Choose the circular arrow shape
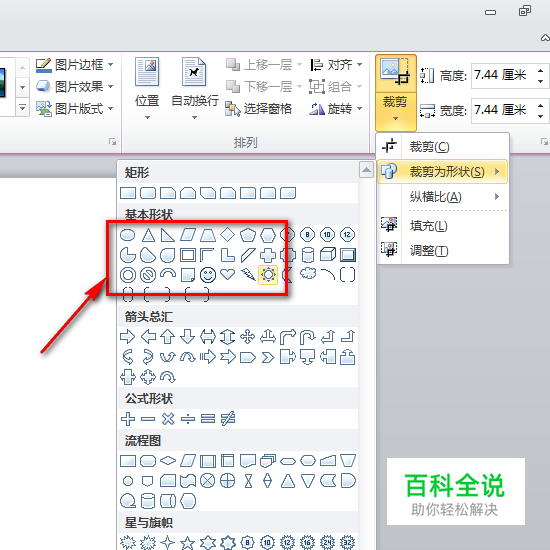The image size is (550, 550). (x=168, y=377)
